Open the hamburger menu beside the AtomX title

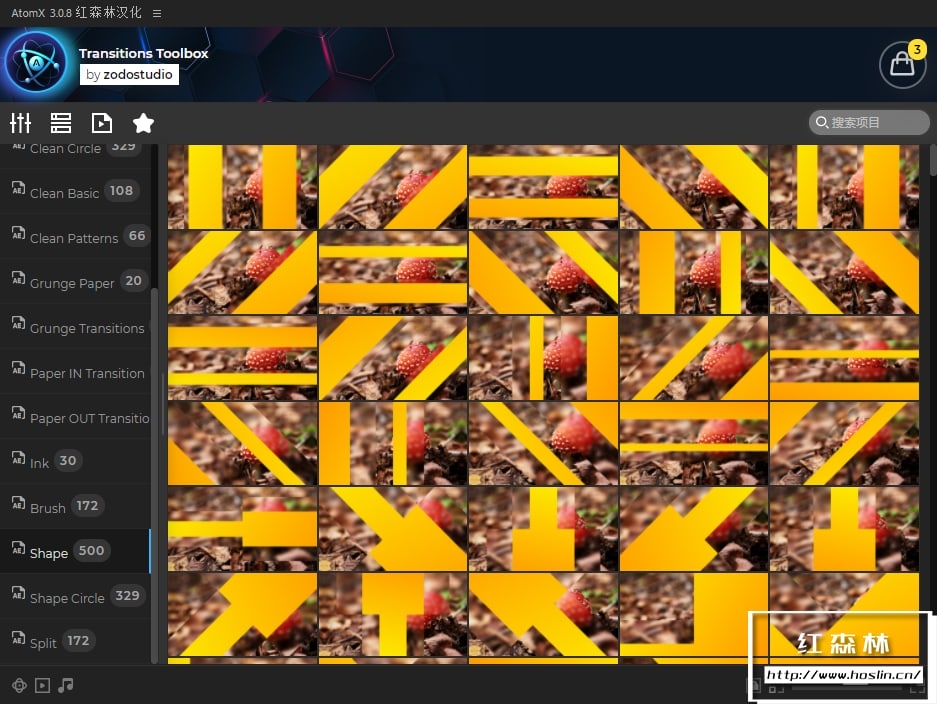(x=157, y=13)
